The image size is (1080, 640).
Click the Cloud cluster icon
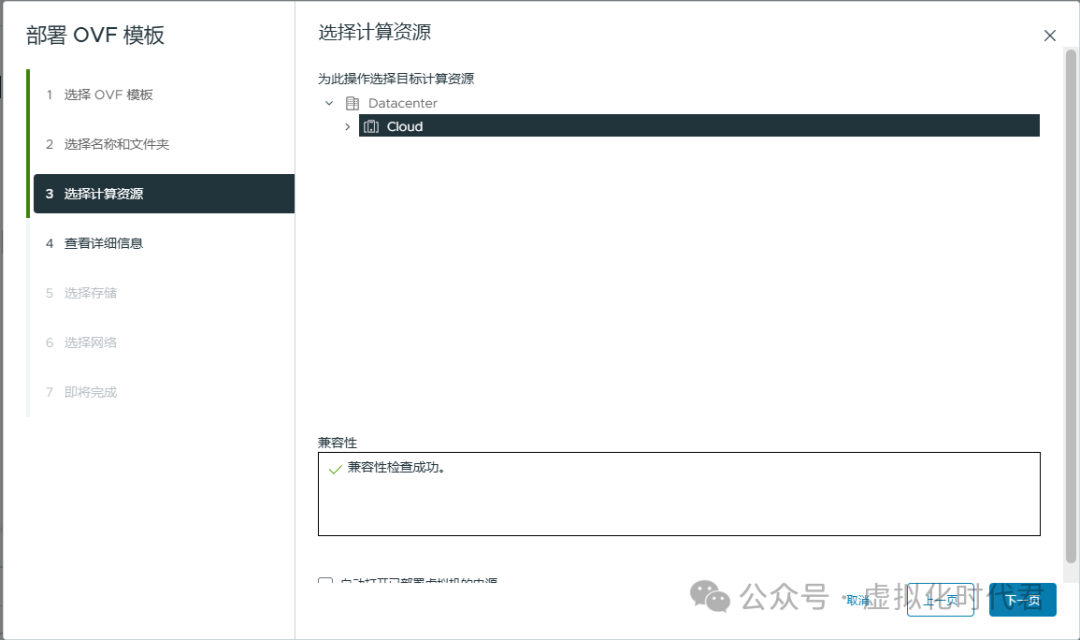371,126
